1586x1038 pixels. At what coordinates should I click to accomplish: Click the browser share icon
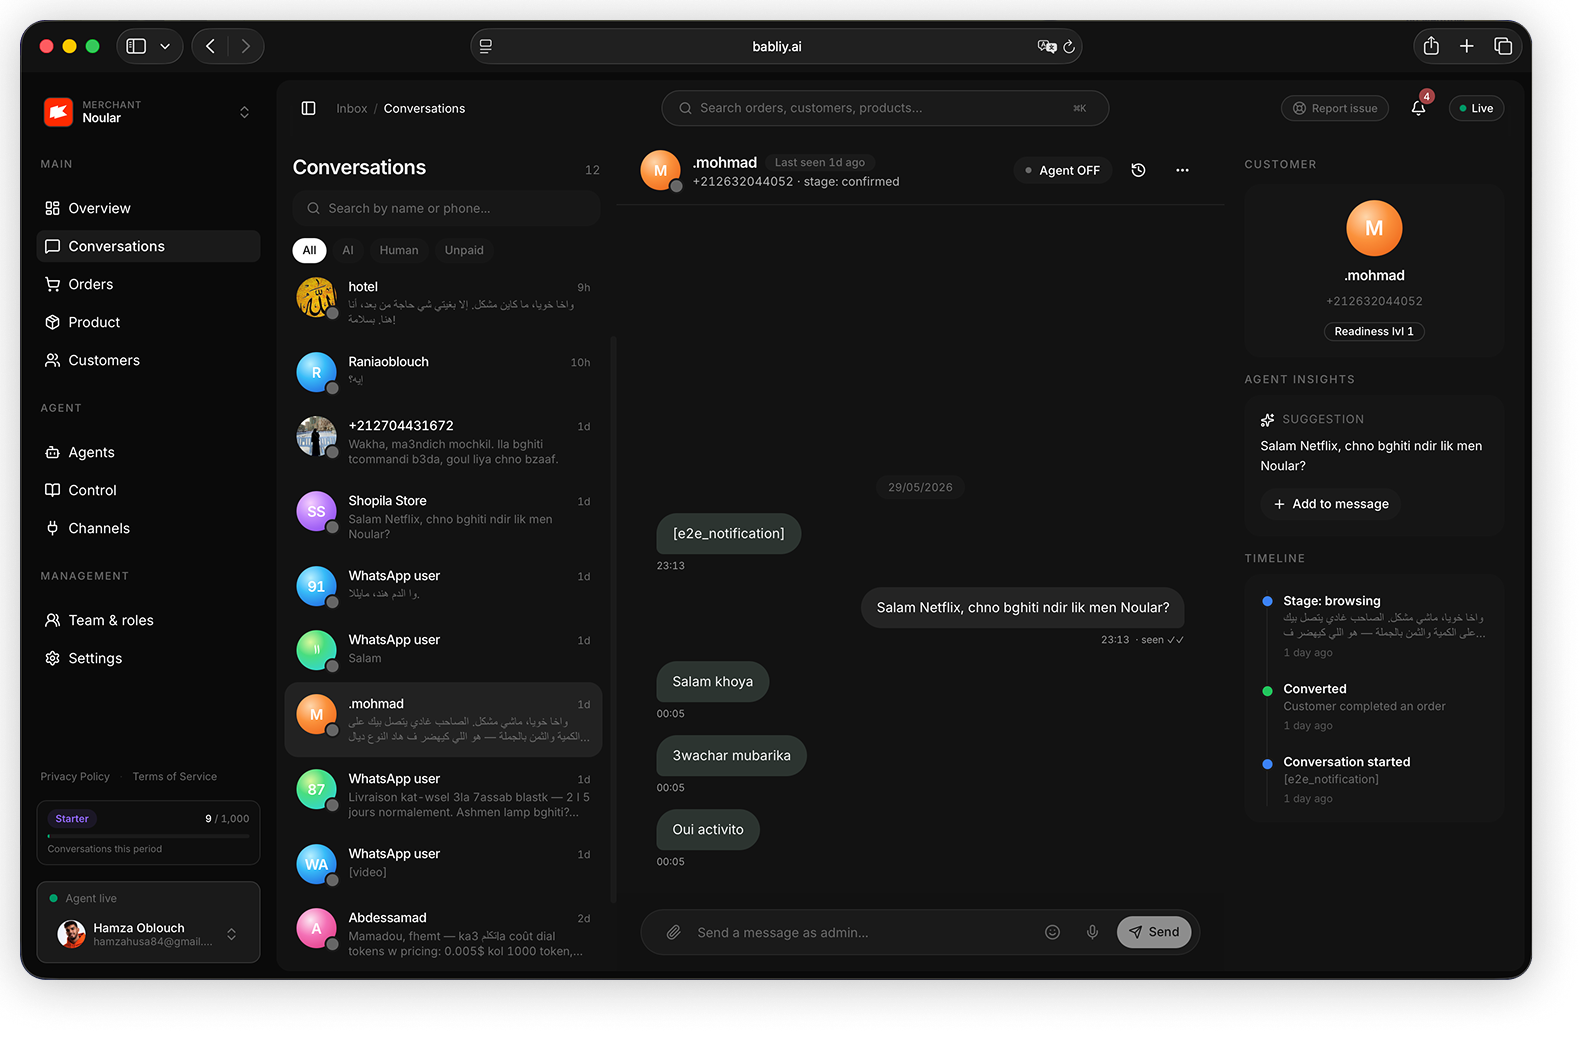tap(1431, 46)
